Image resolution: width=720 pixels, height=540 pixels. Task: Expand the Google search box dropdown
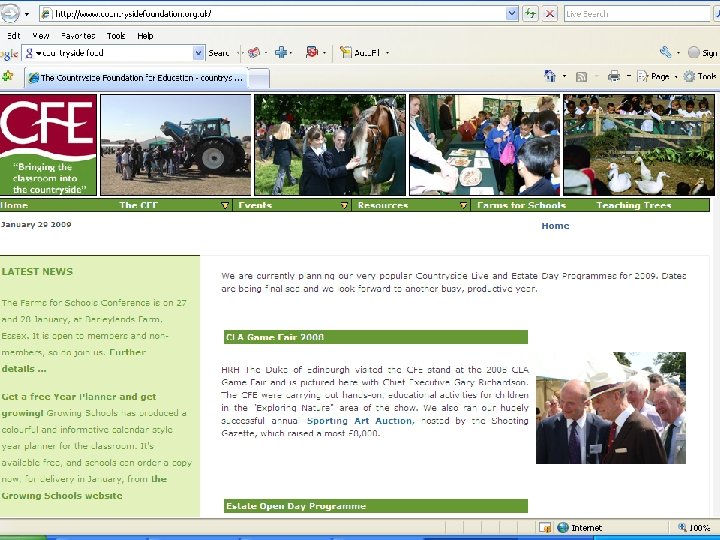pyautogui.click(x=198, y=53)
